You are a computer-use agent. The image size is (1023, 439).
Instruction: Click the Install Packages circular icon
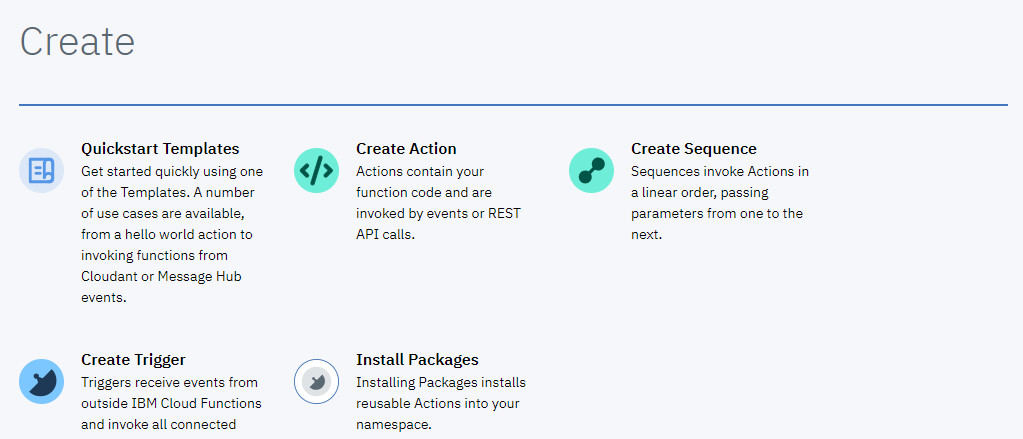tap(316, 381)
